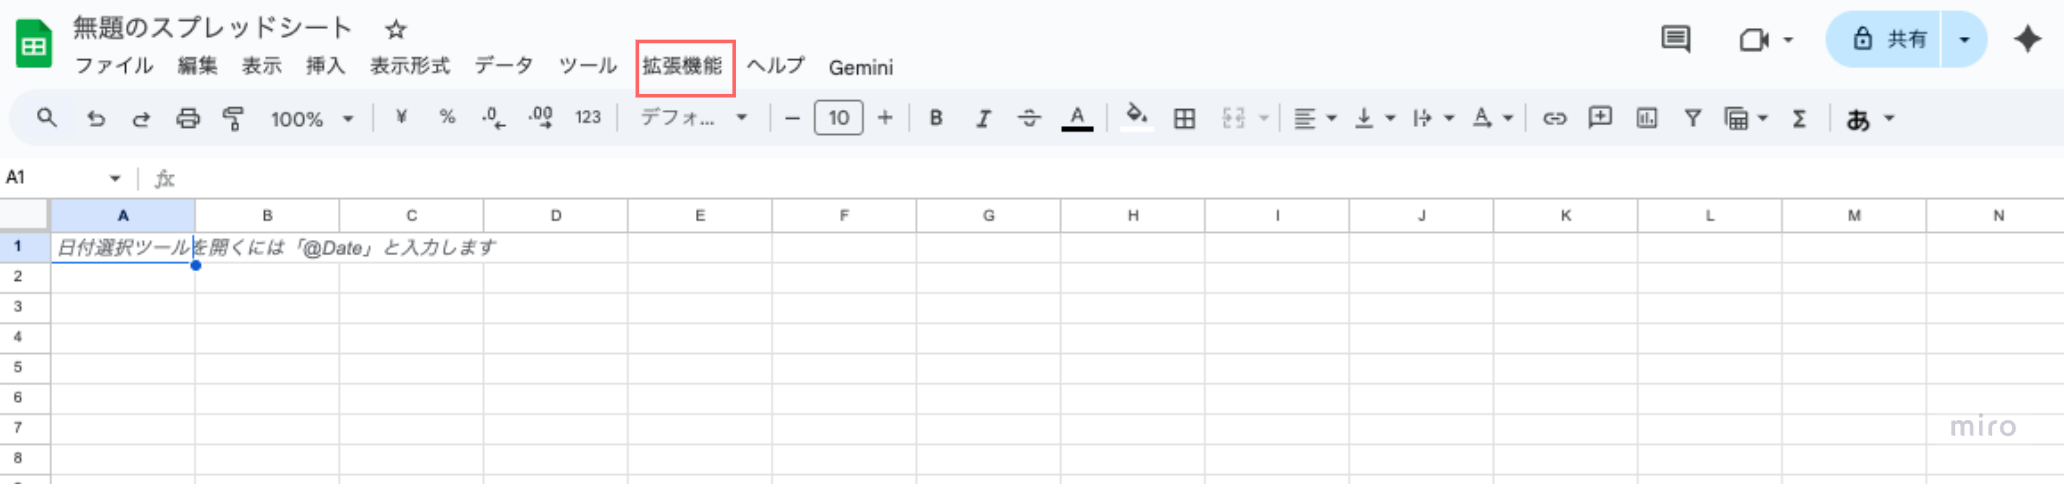Click the print icon
This screenshot has height=484, width=2064.
click(187, 118)
